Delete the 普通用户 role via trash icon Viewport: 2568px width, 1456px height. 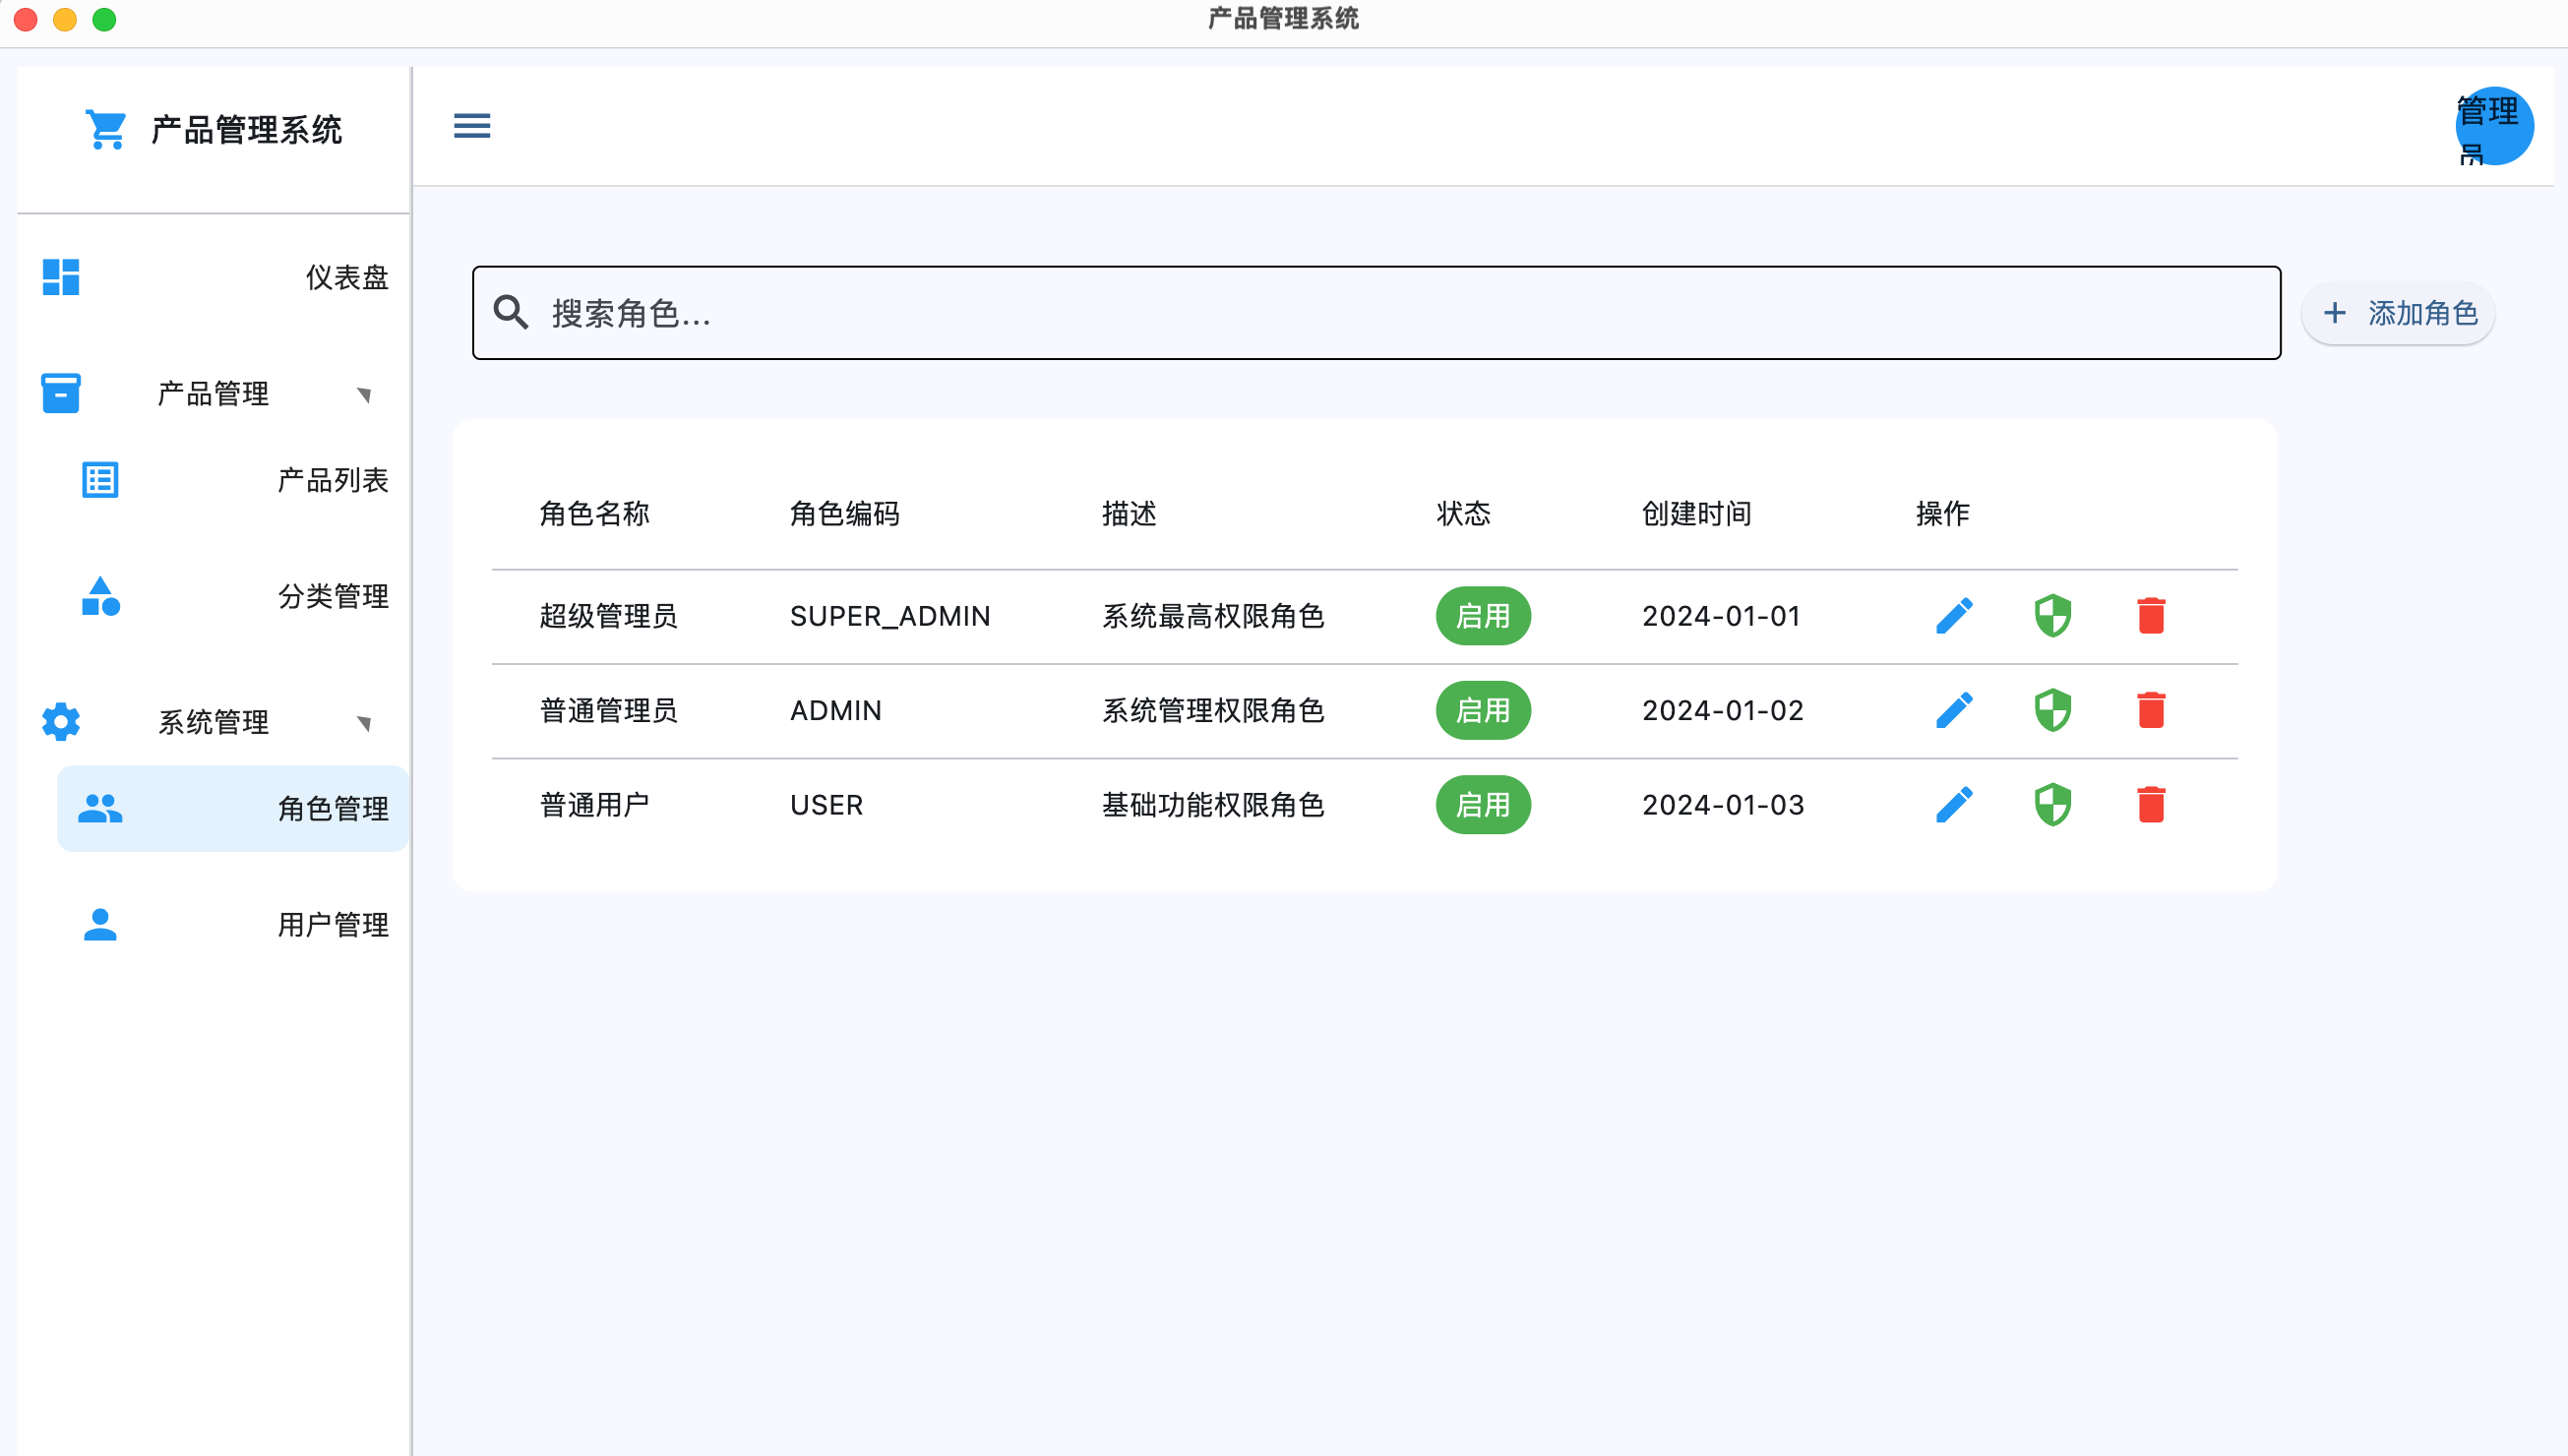point(2151,805)
